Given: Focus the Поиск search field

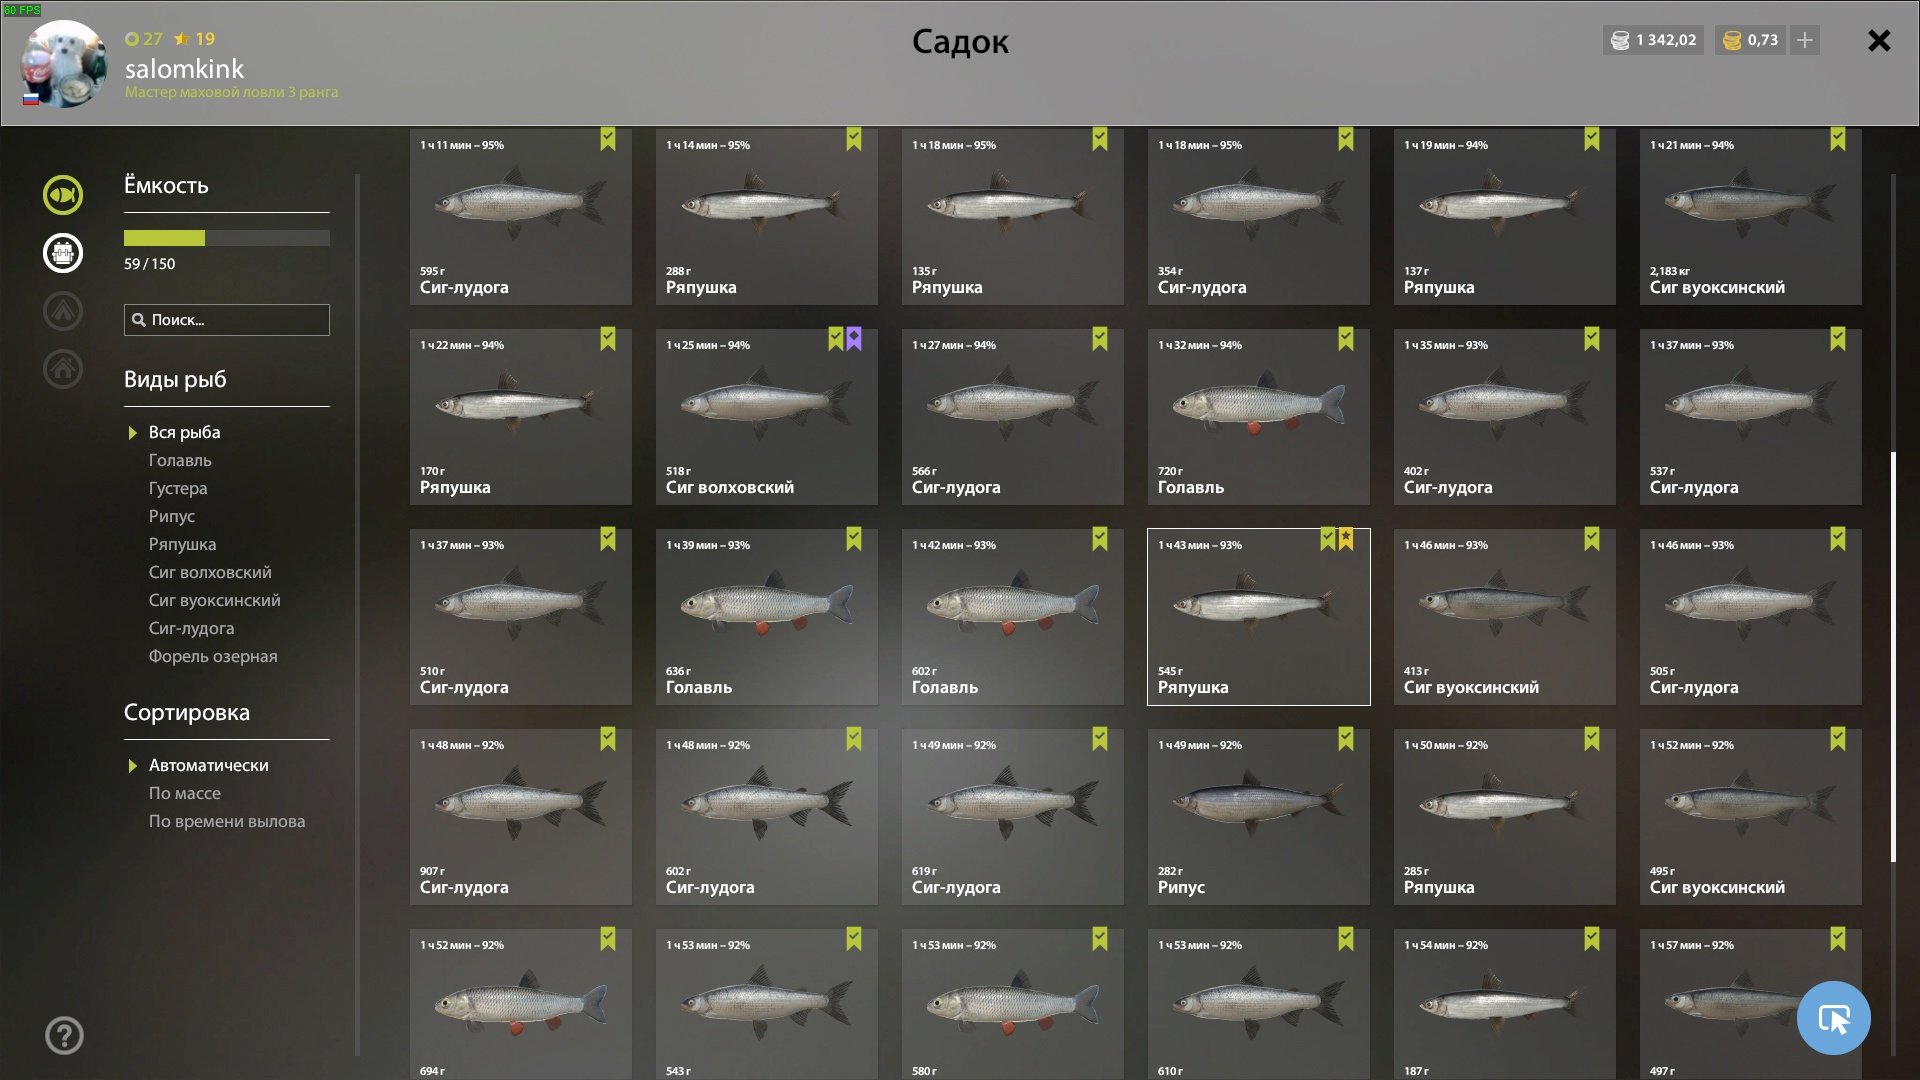Looking at the screenshot, I should pyautogui.click(x=227, y=320).
